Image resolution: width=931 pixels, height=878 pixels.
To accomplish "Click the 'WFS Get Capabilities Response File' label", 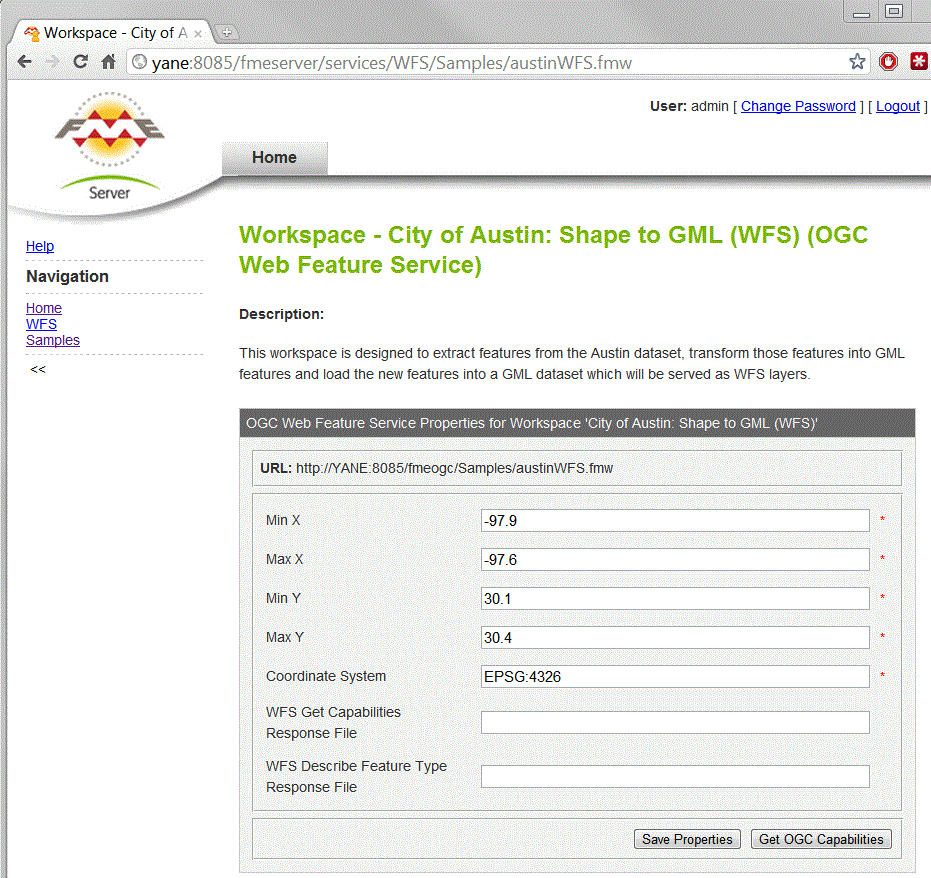I will coord(334,722).
